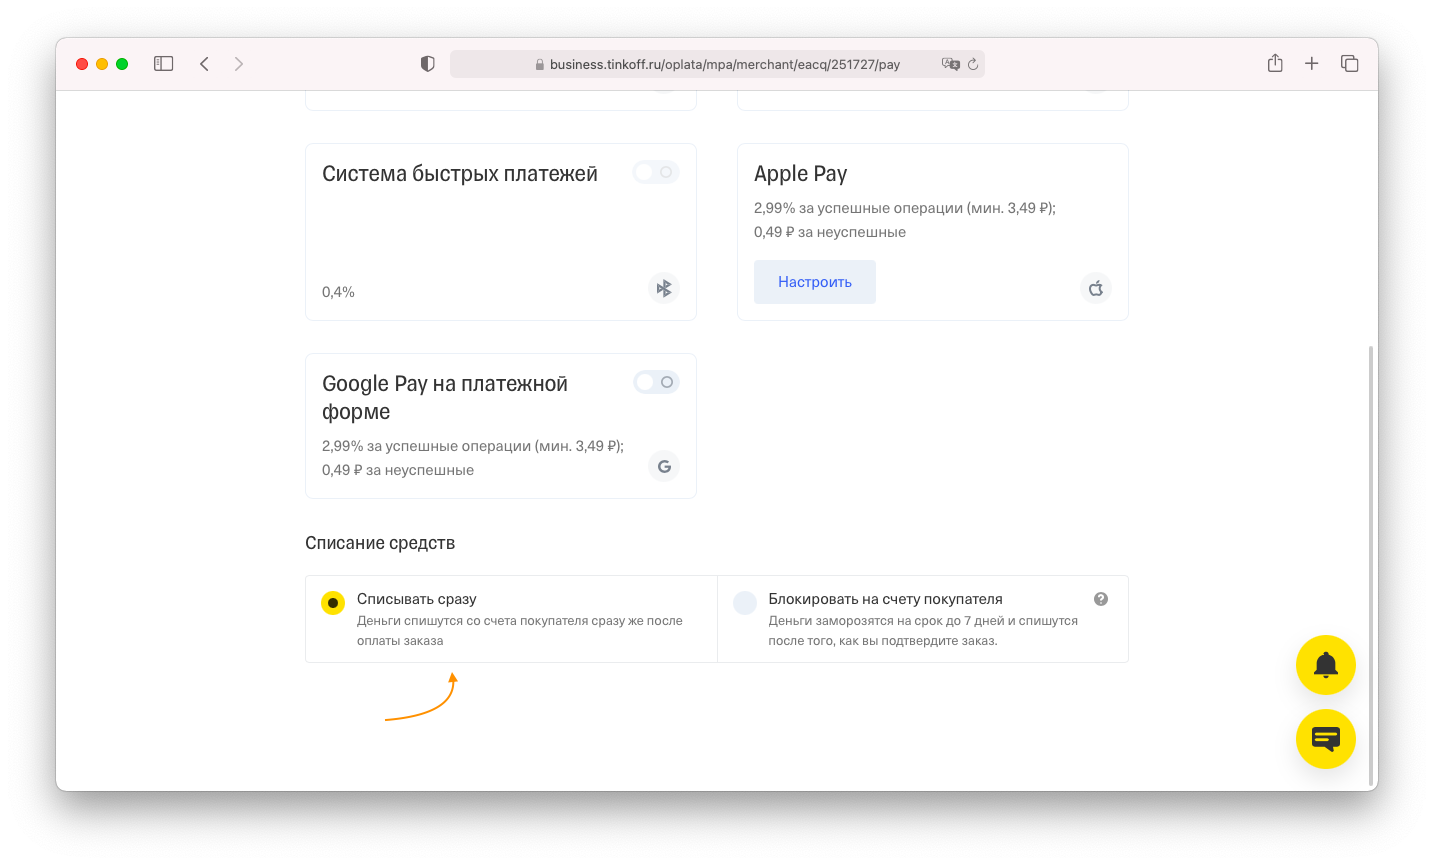The width and height of the screenshot is (1434, 865).
Task: Click the Списание средств section heading
Action: (380, 543)
